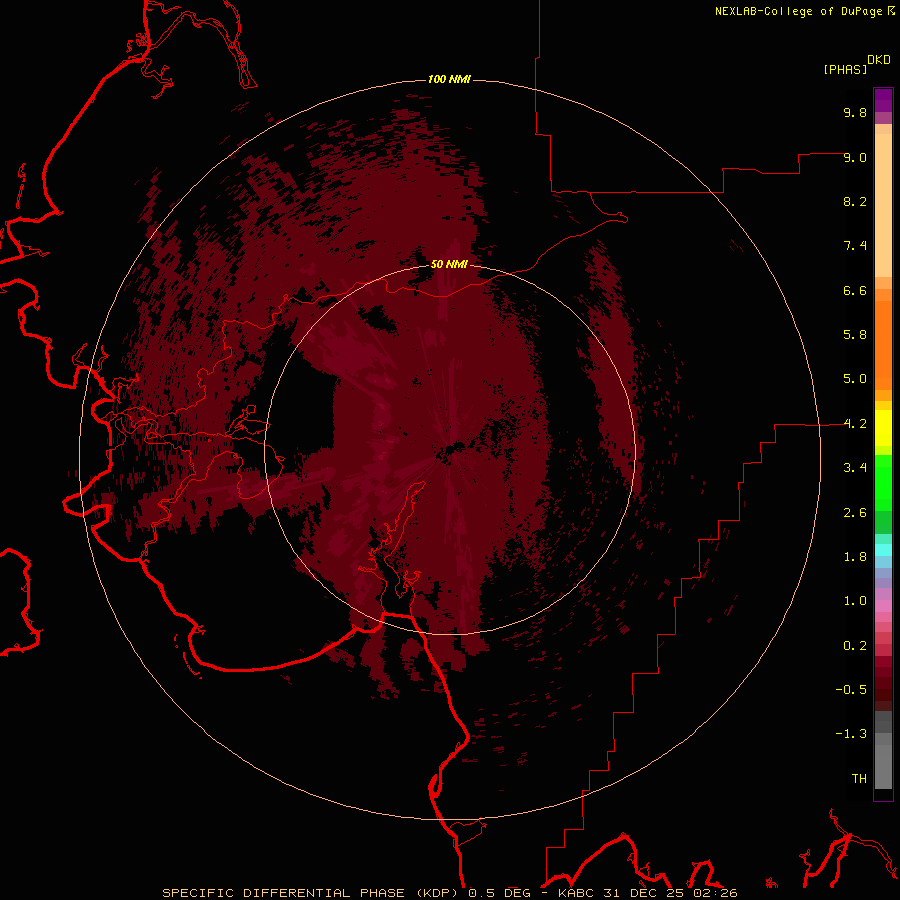Click the 4.2 color scale value
The height and width of the screenshot is (900, 900).
[x=855, y=424]
